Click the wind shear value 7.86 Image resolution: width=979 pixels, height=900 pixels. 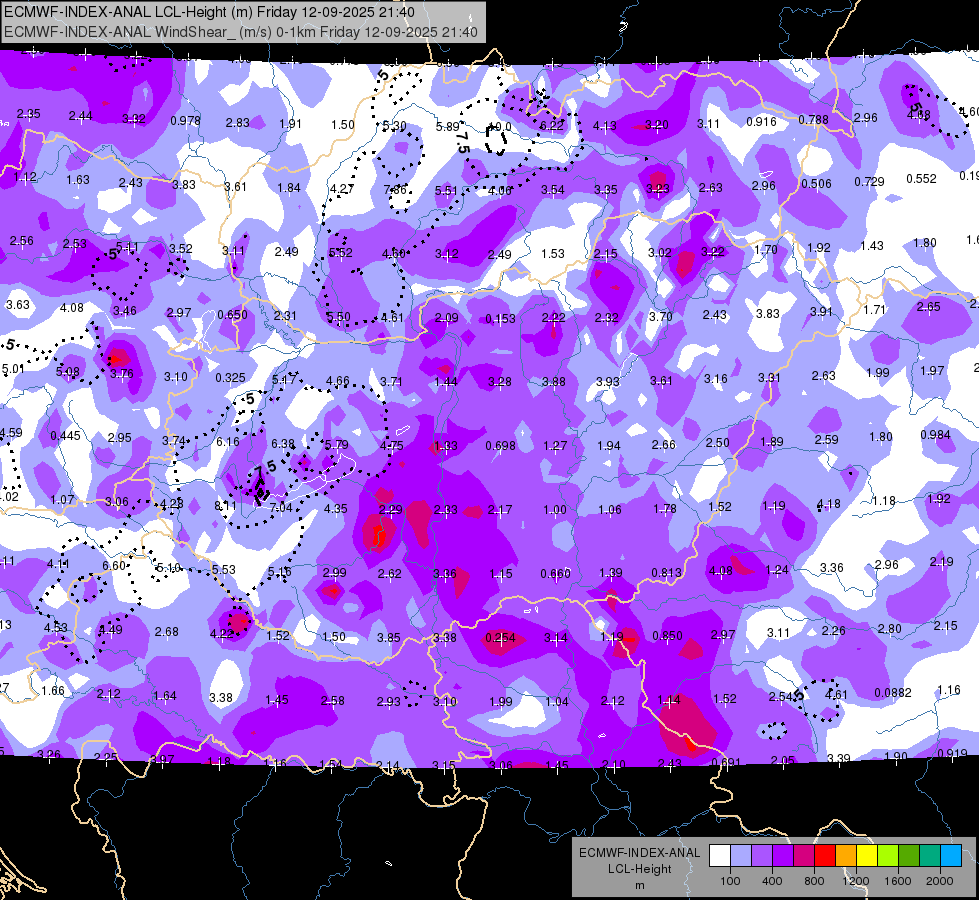(395, 189)
